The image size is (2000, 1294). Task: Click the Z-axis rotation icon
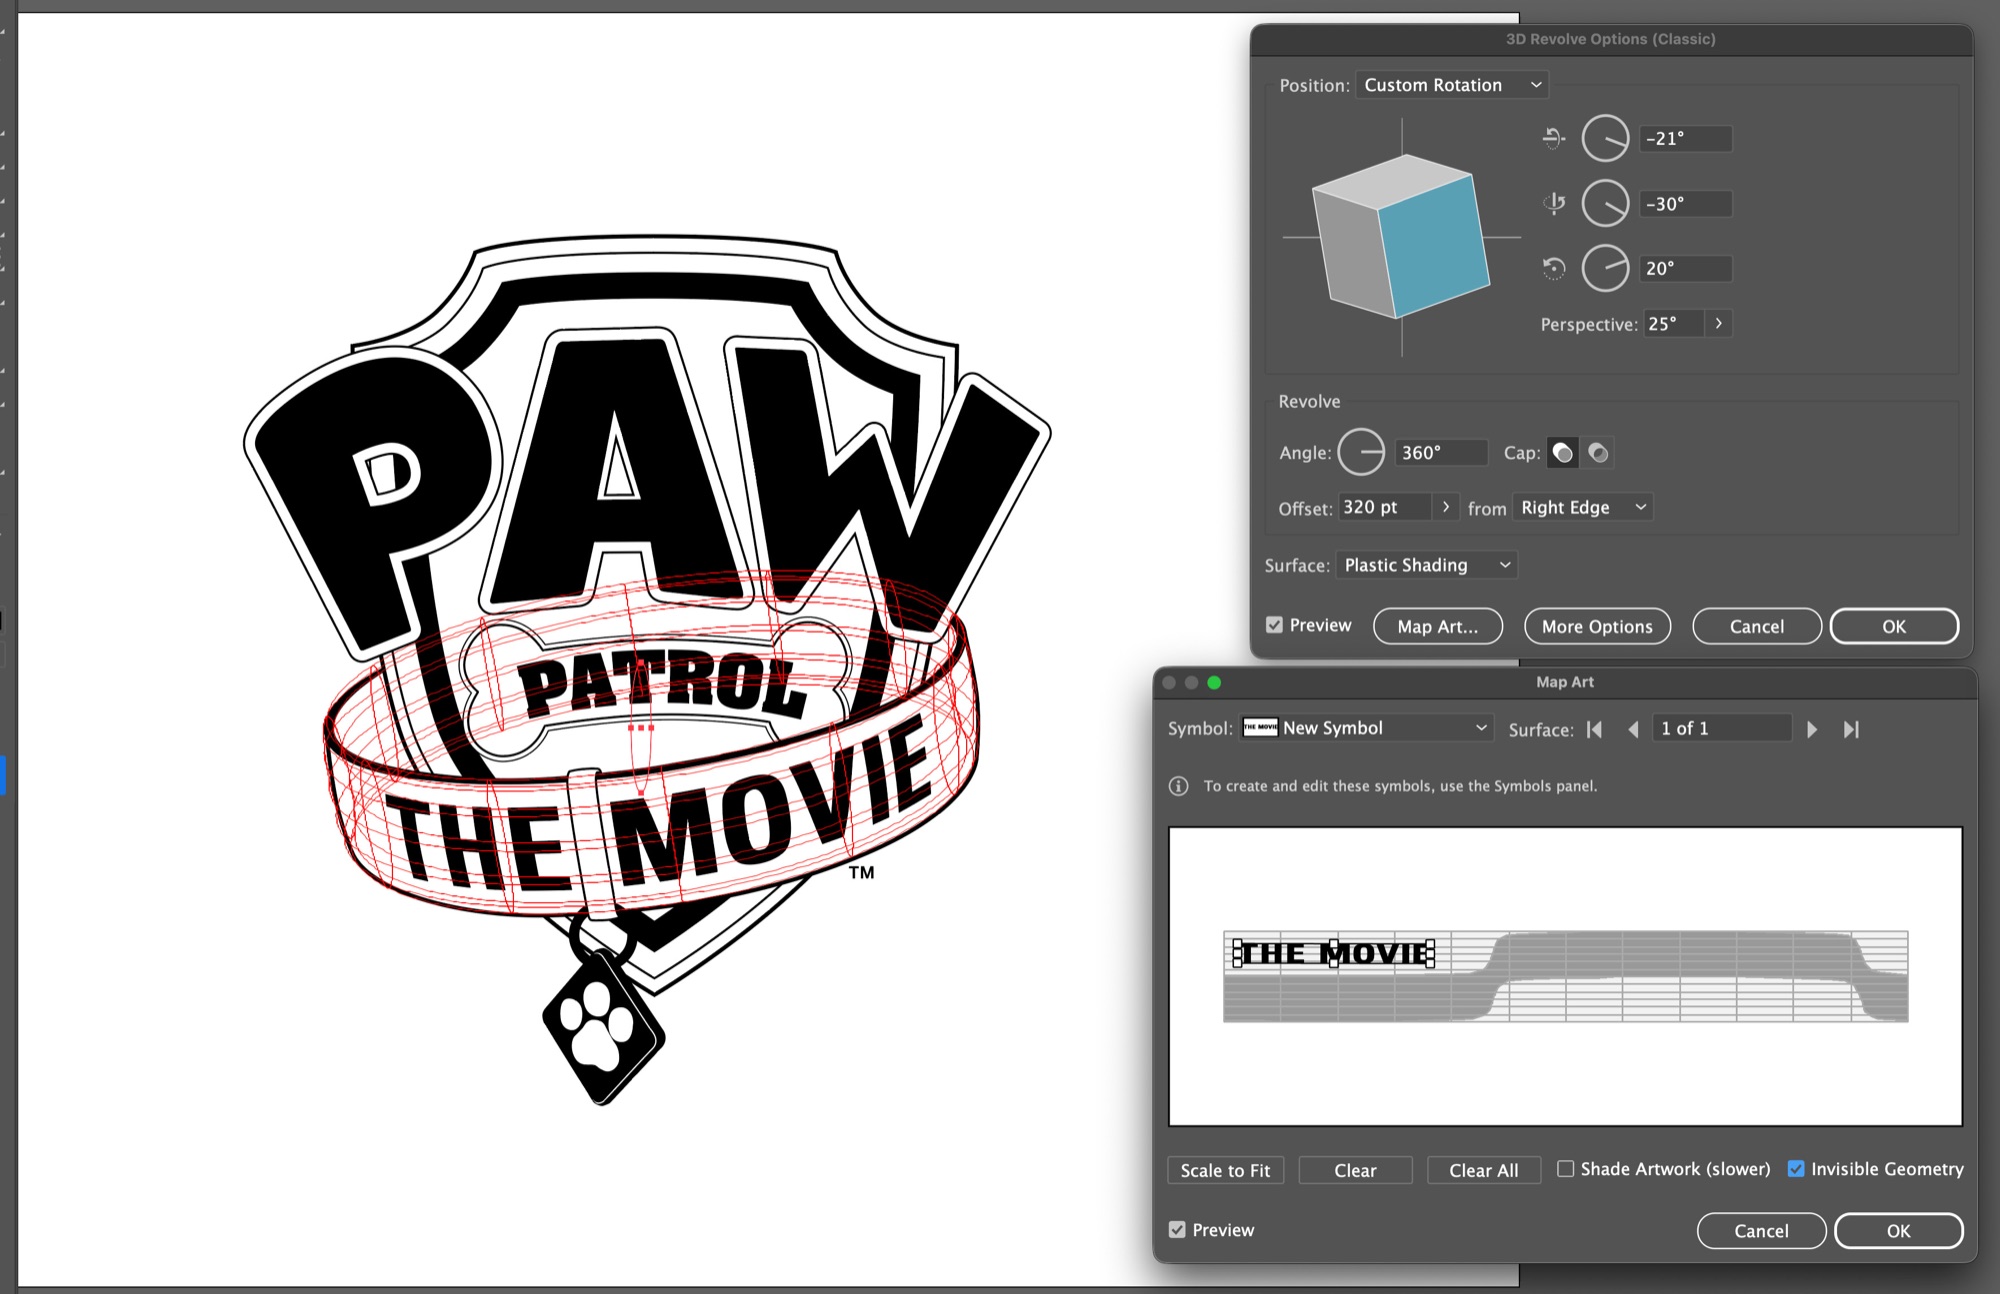[x=1553, y=268]
